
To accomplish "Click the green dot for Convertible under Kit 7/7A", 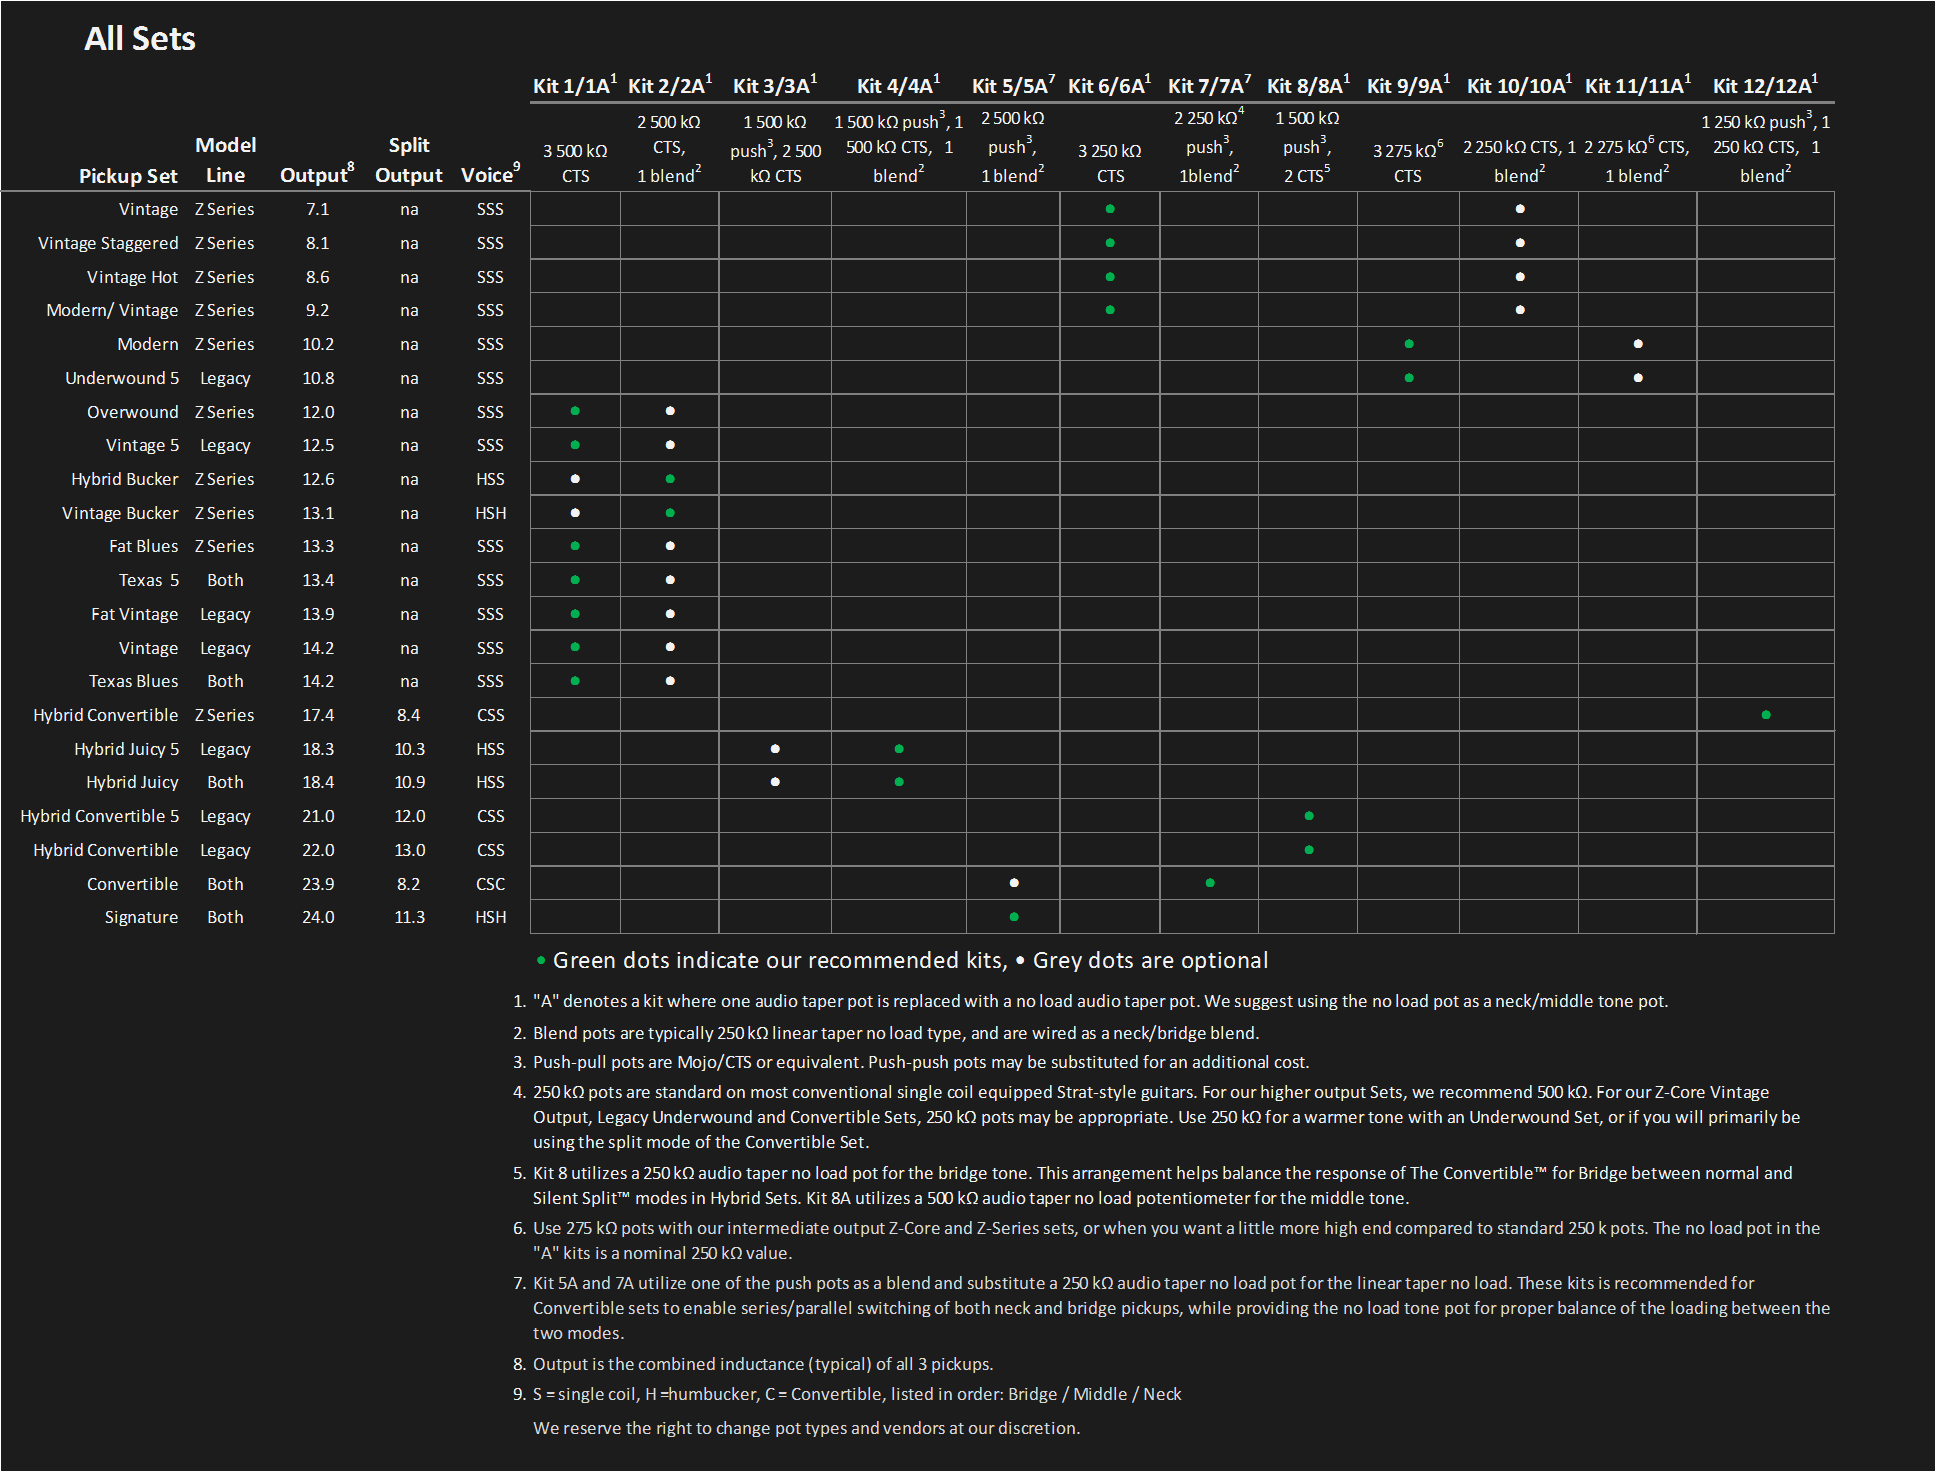I will [x=1210, y=883].
